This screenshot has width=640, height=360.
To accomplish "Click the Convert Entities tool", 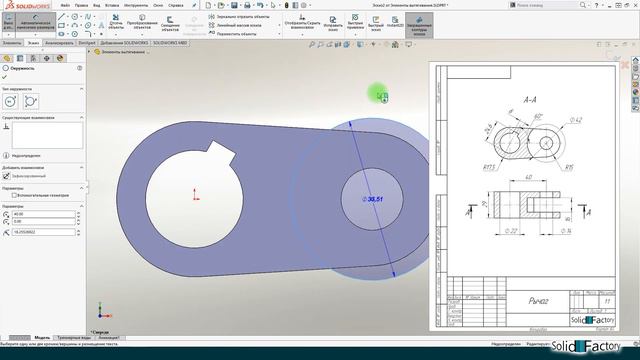I will click(142, 22).
